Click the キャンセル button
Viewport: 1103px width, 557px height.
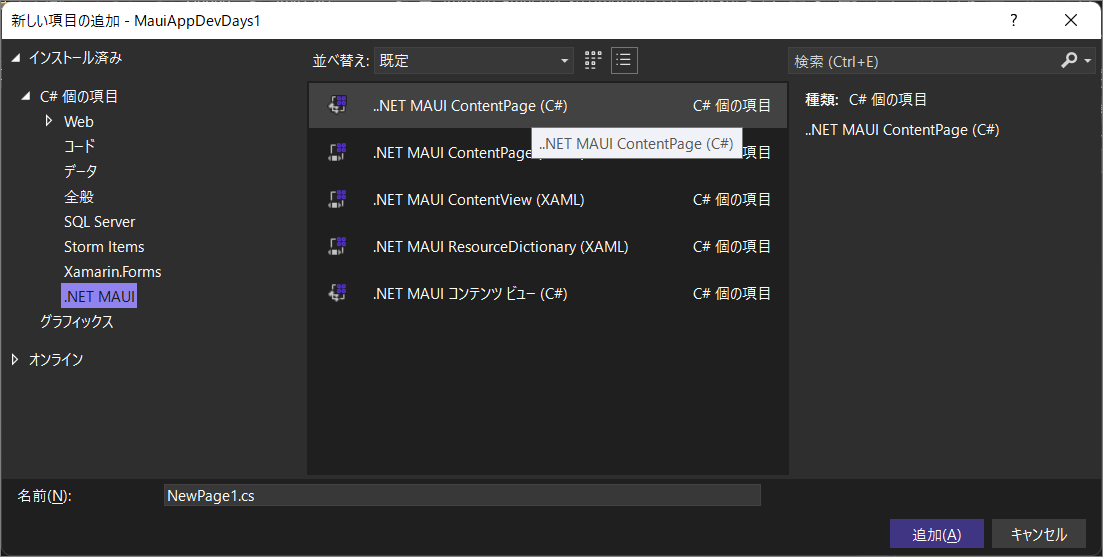click(1038, 534)
